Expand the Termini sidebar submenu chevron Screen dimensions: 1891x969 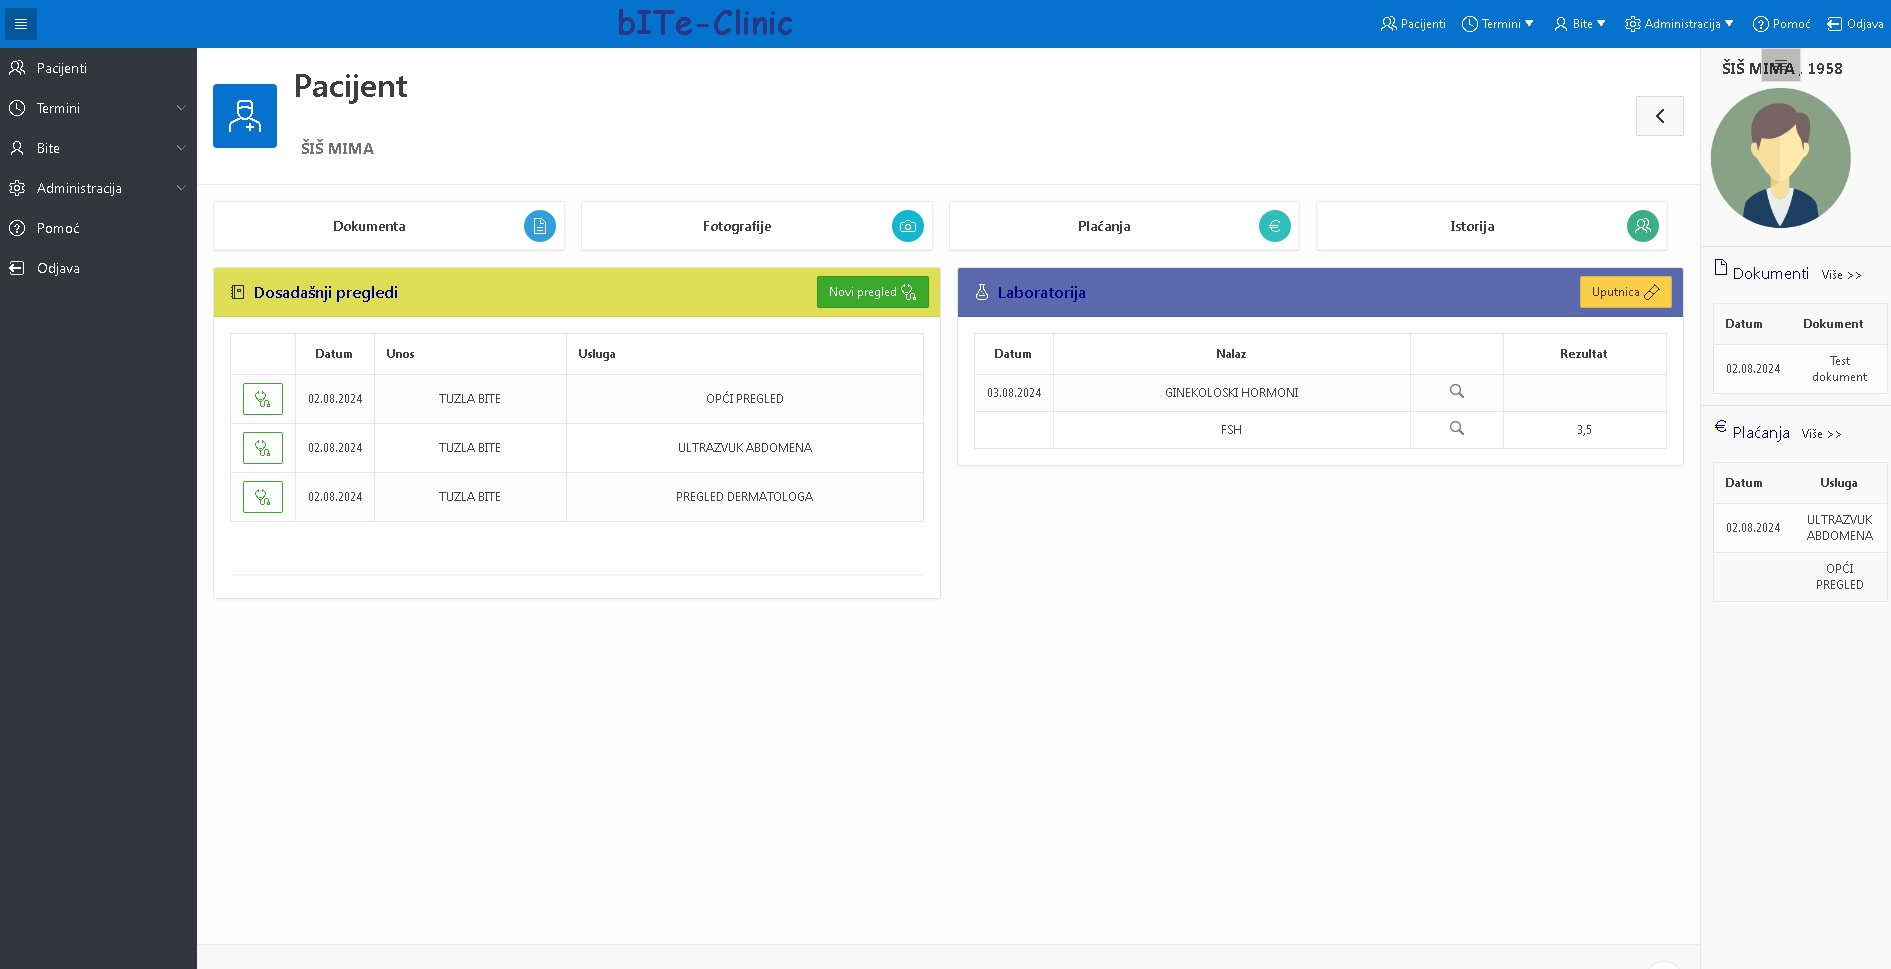point(181,108)
